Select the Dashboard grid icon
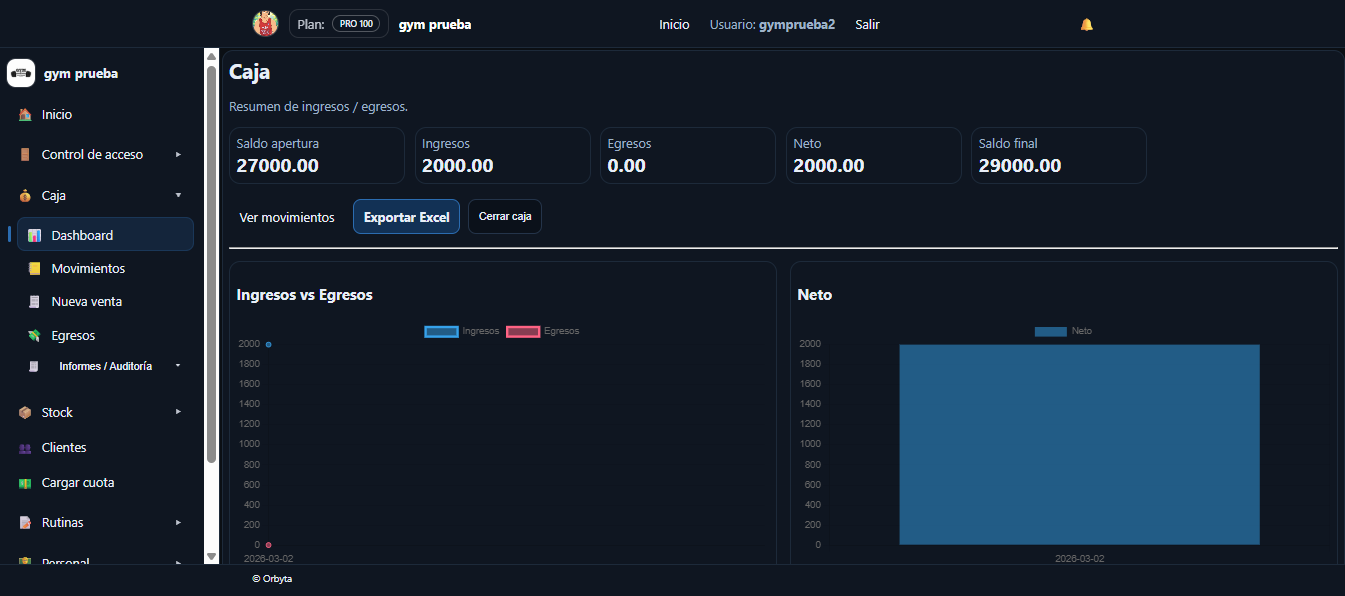The height and width of the screenshot is (596, 1345). [x=35, y=234]
